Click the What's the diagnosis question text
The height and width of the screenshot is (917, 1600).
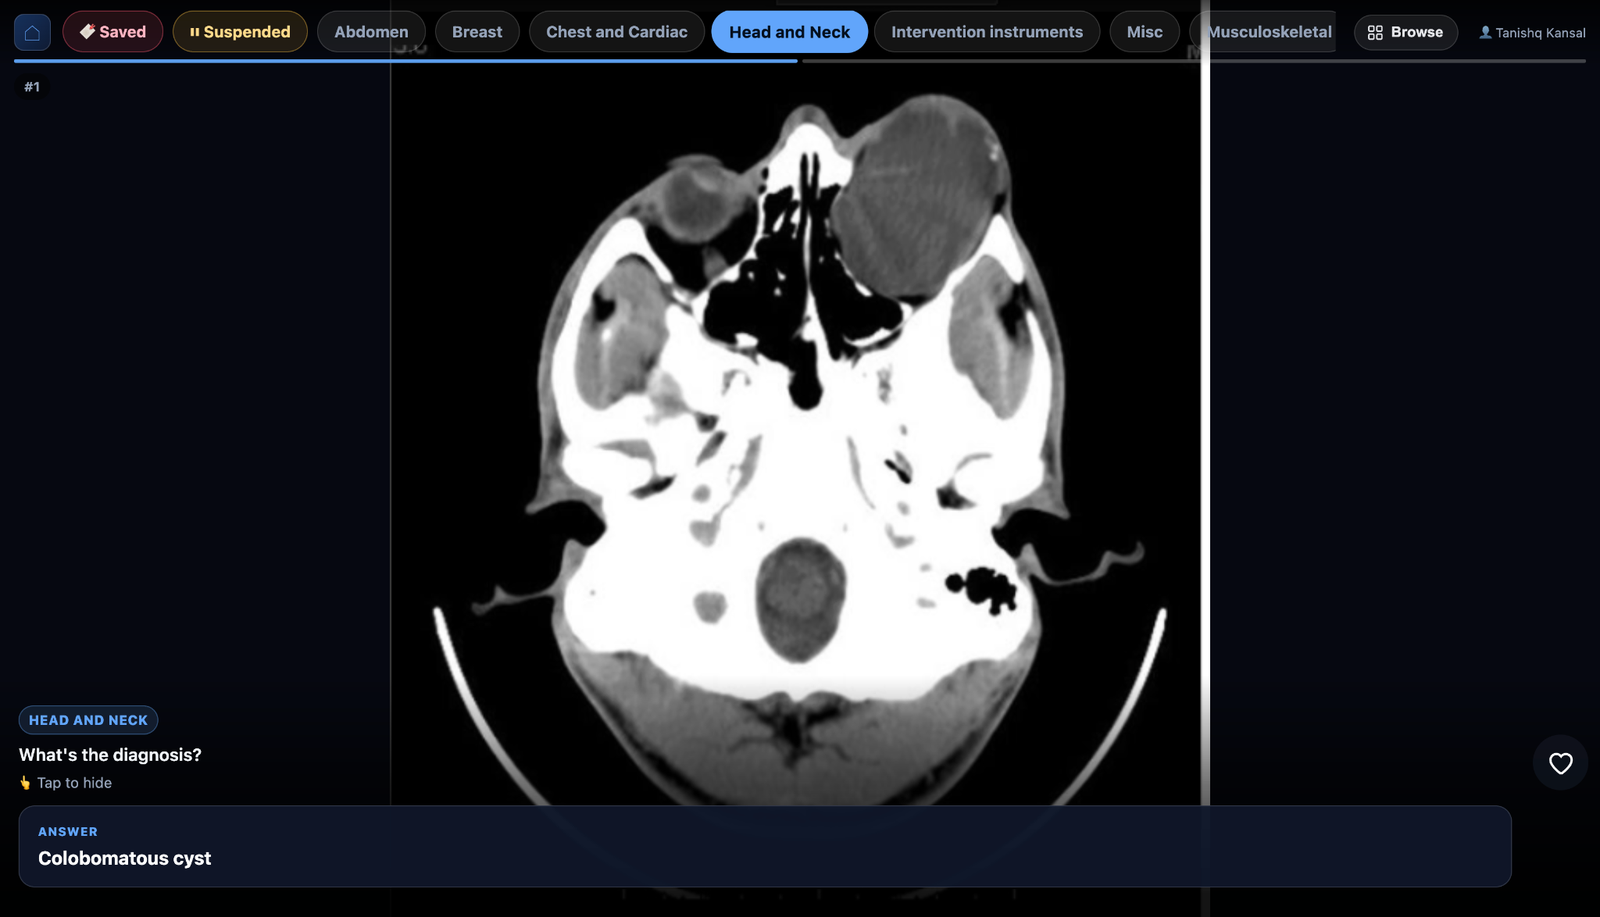click(x=110, y=755)
